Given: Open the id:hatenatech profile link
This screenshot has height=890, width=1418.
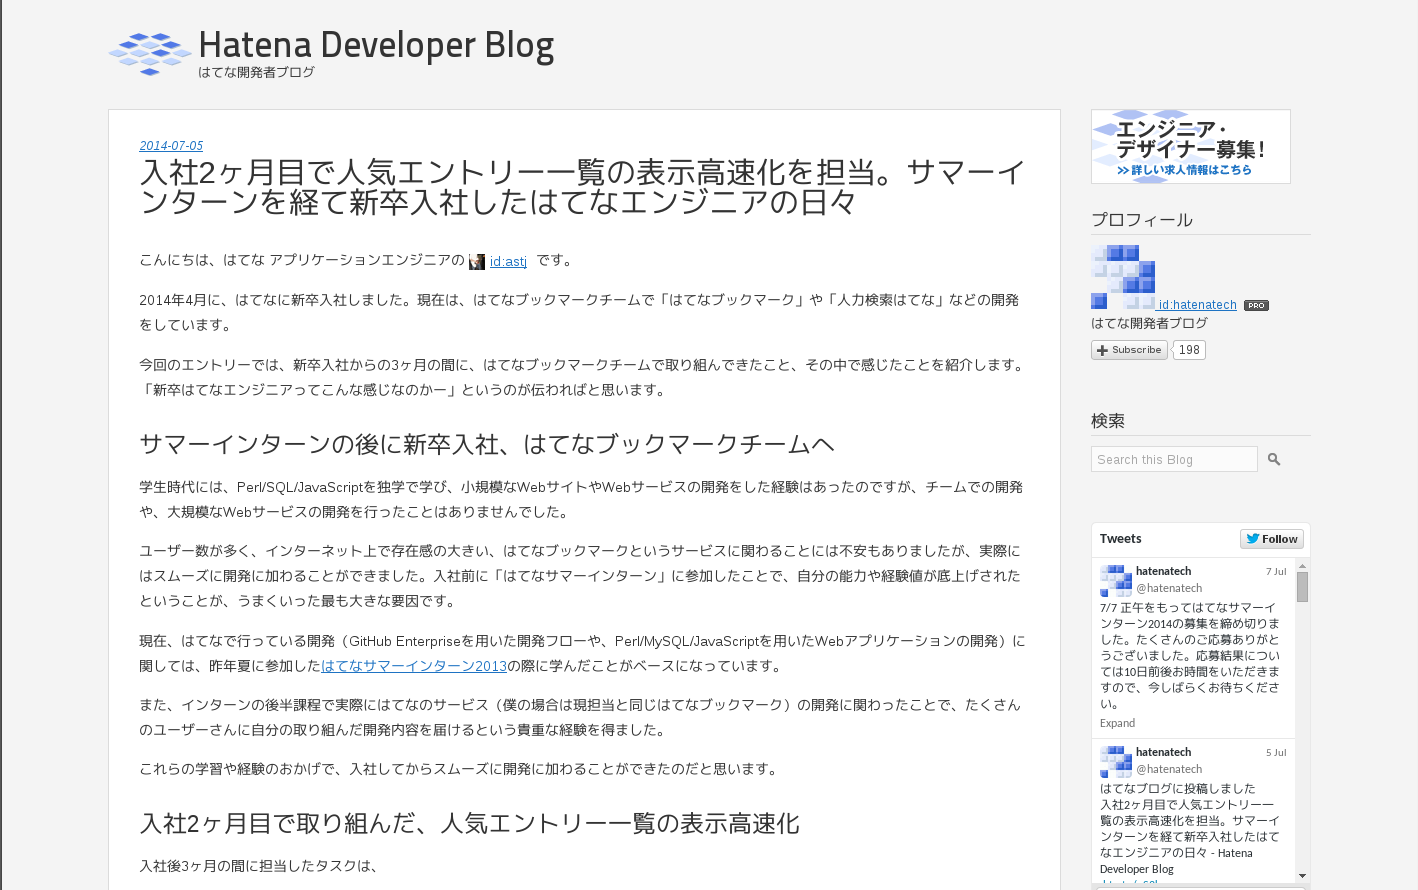Looking at the screenshot, I should [1198, 305].
